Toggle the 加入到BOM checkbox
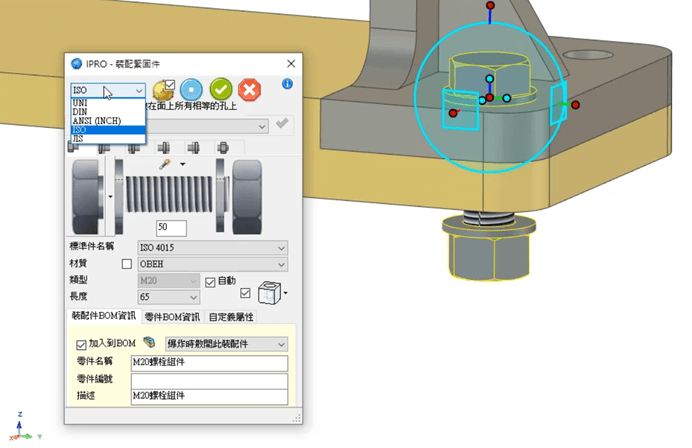Screen dimensions: 692x448 click(x=81, y=344)
